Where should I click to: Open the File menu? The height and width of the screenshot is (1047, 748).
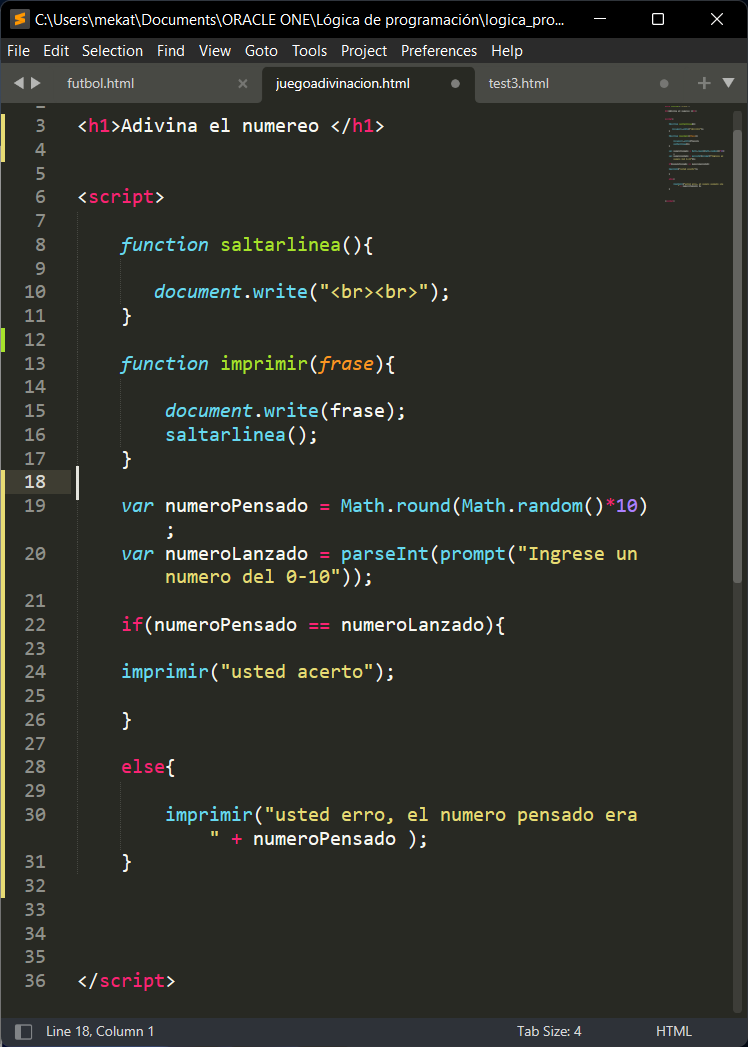pos(18,51)
